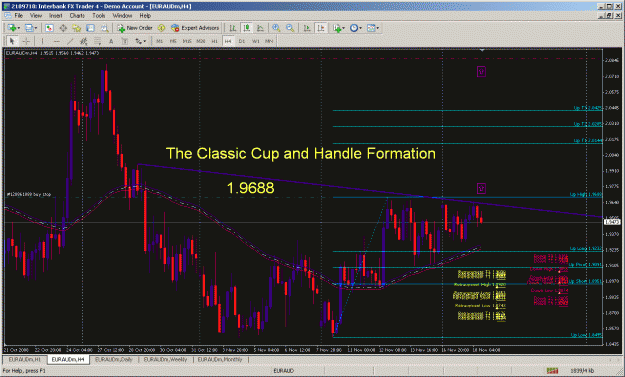The height and width of the screenshot is (377, 625).
Task: Select the Trendline drawing tool
Action: [70, 41]
